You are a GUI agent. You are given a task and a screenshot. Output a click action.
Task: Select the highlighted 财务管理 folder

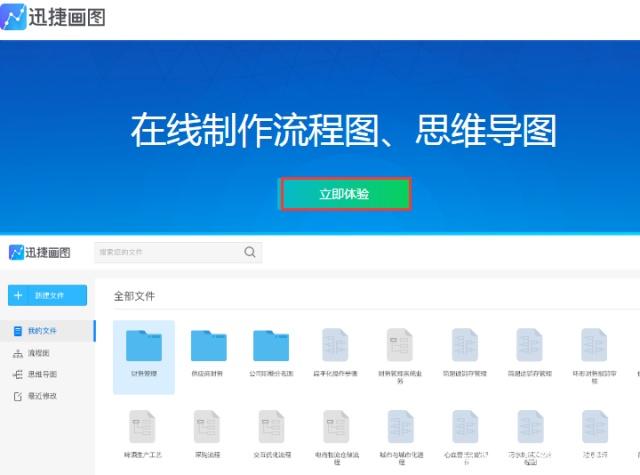point(144,357)
